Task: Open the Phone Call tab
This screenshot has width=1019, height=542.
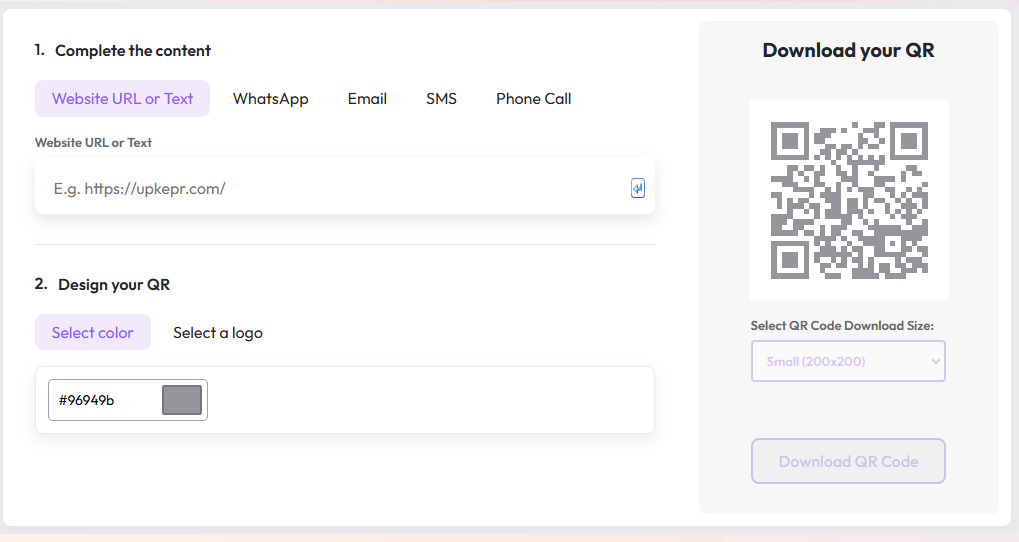Action: pyautogui.click(x=533, y=99)
